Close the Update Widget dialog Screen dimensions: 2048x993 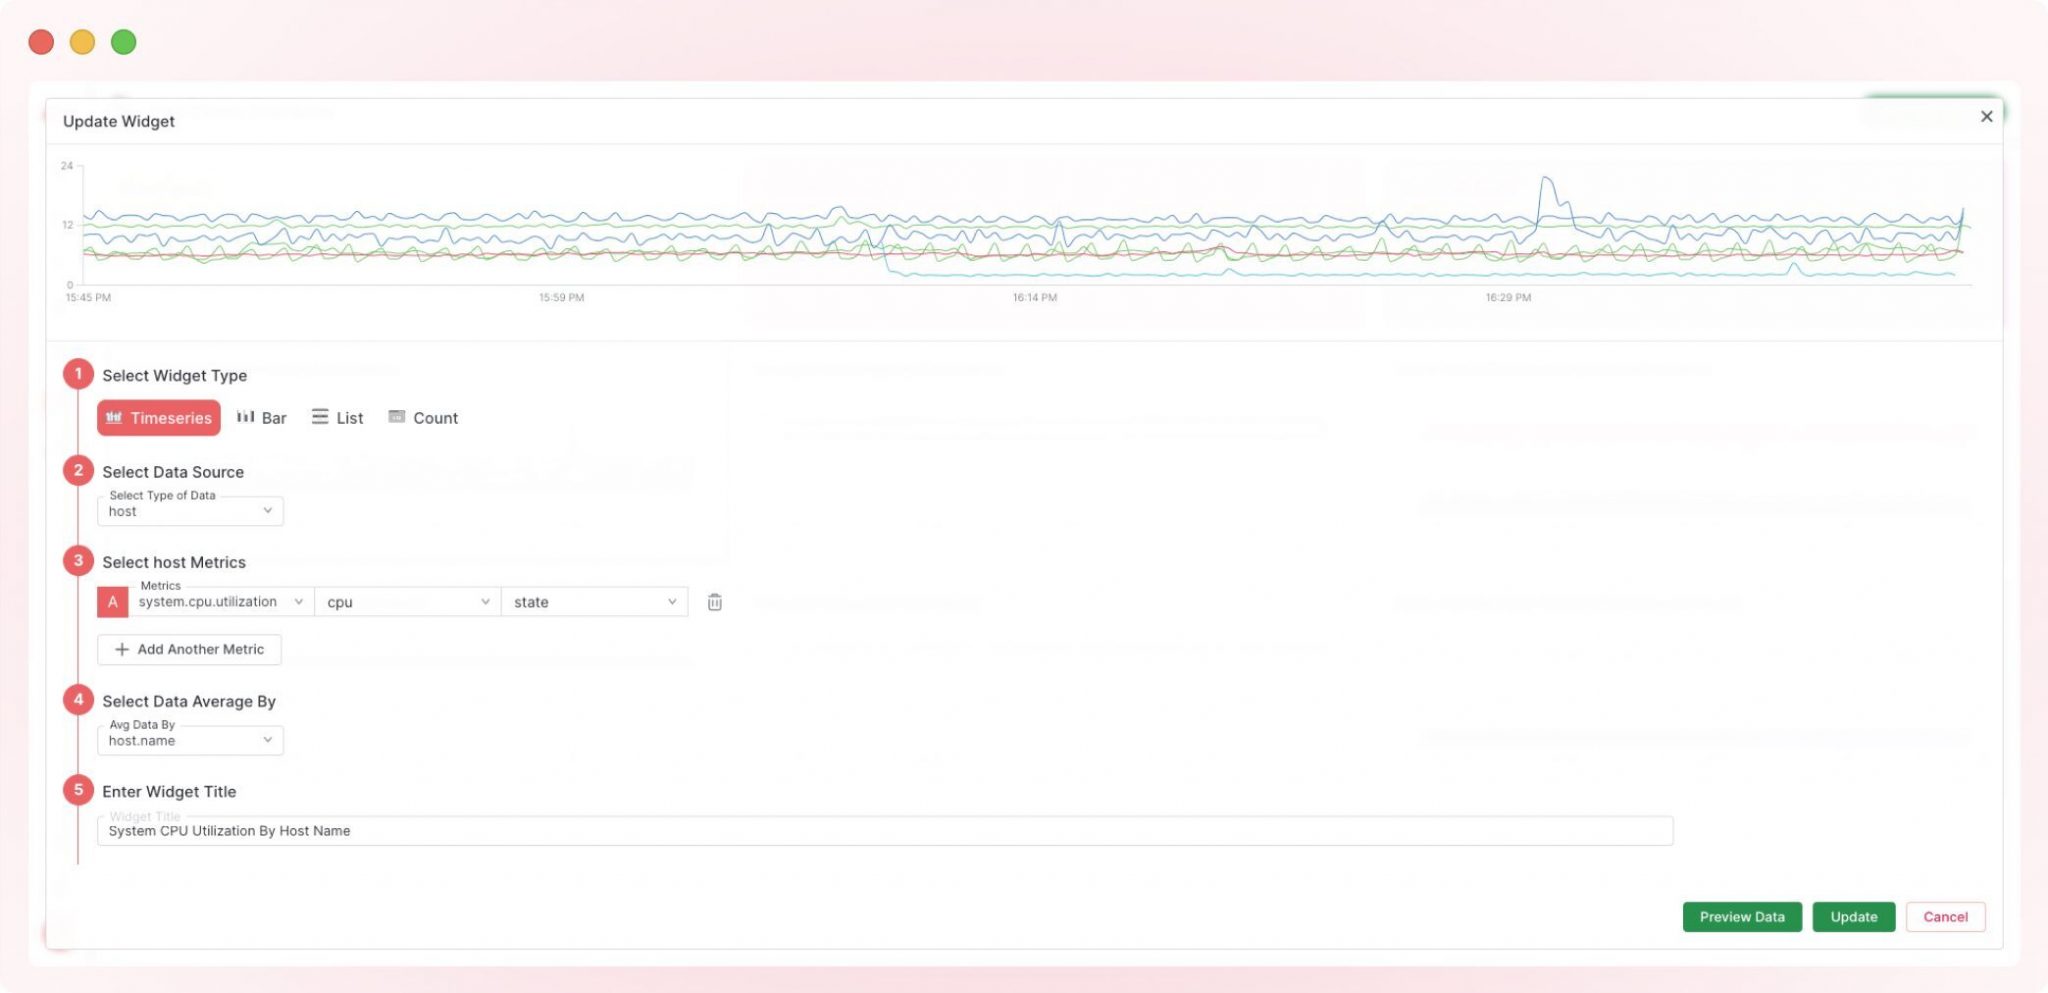[1986, 116]
